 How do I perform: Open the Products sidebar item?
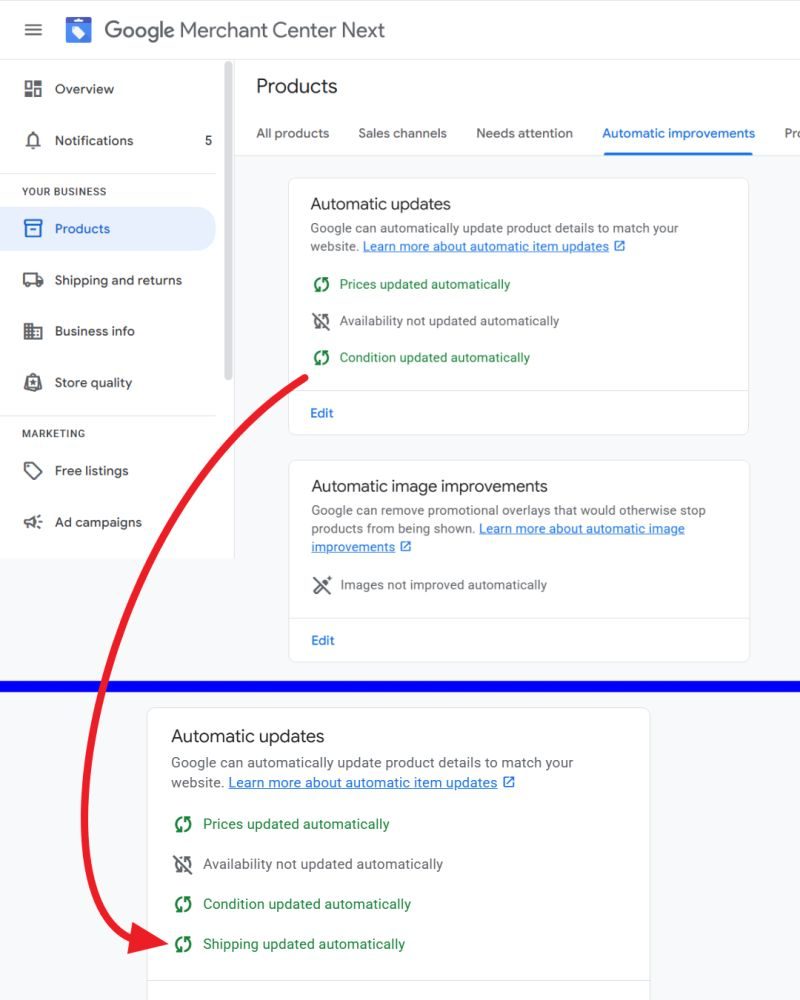[82, 229]
